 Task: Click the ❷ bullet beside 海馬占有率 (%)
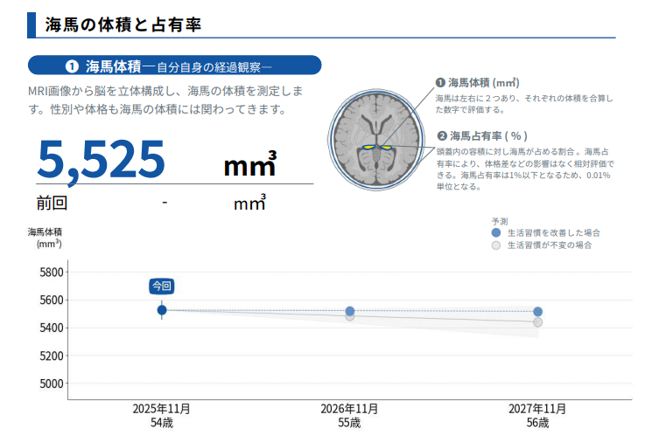click(441, 135)
